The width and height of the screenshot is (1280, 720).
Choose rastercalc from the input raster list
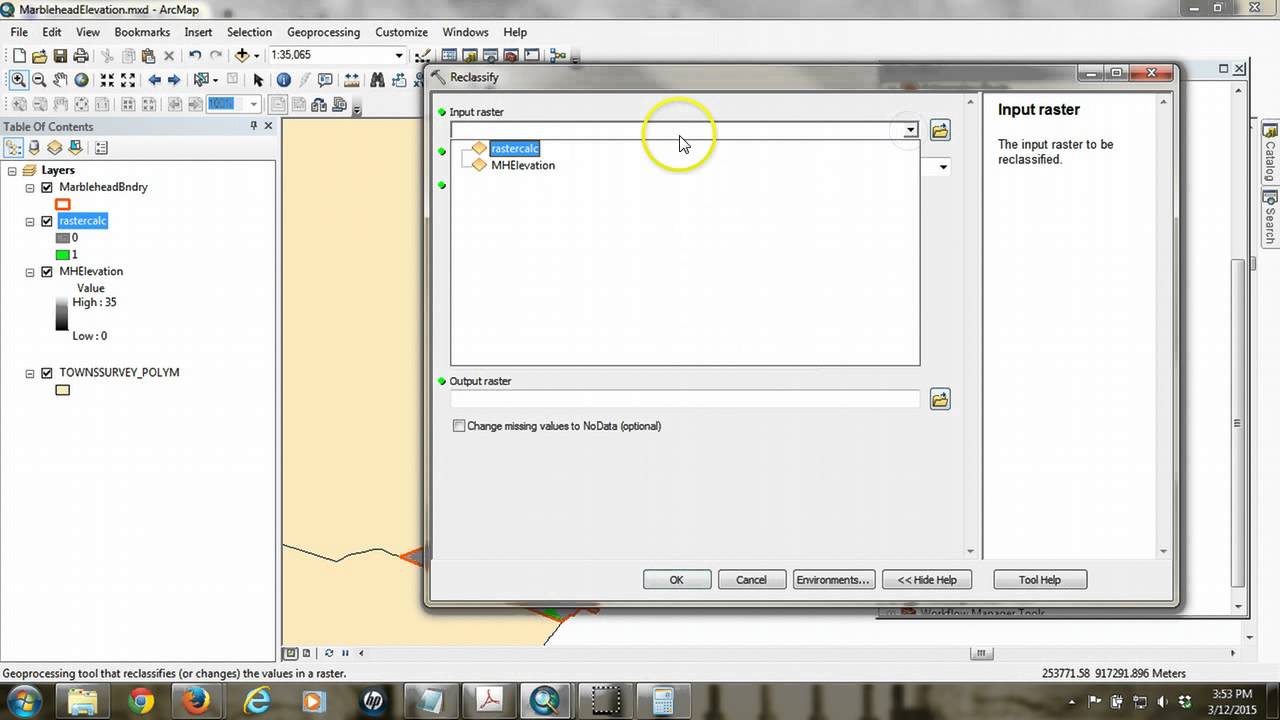pos(515,149)
